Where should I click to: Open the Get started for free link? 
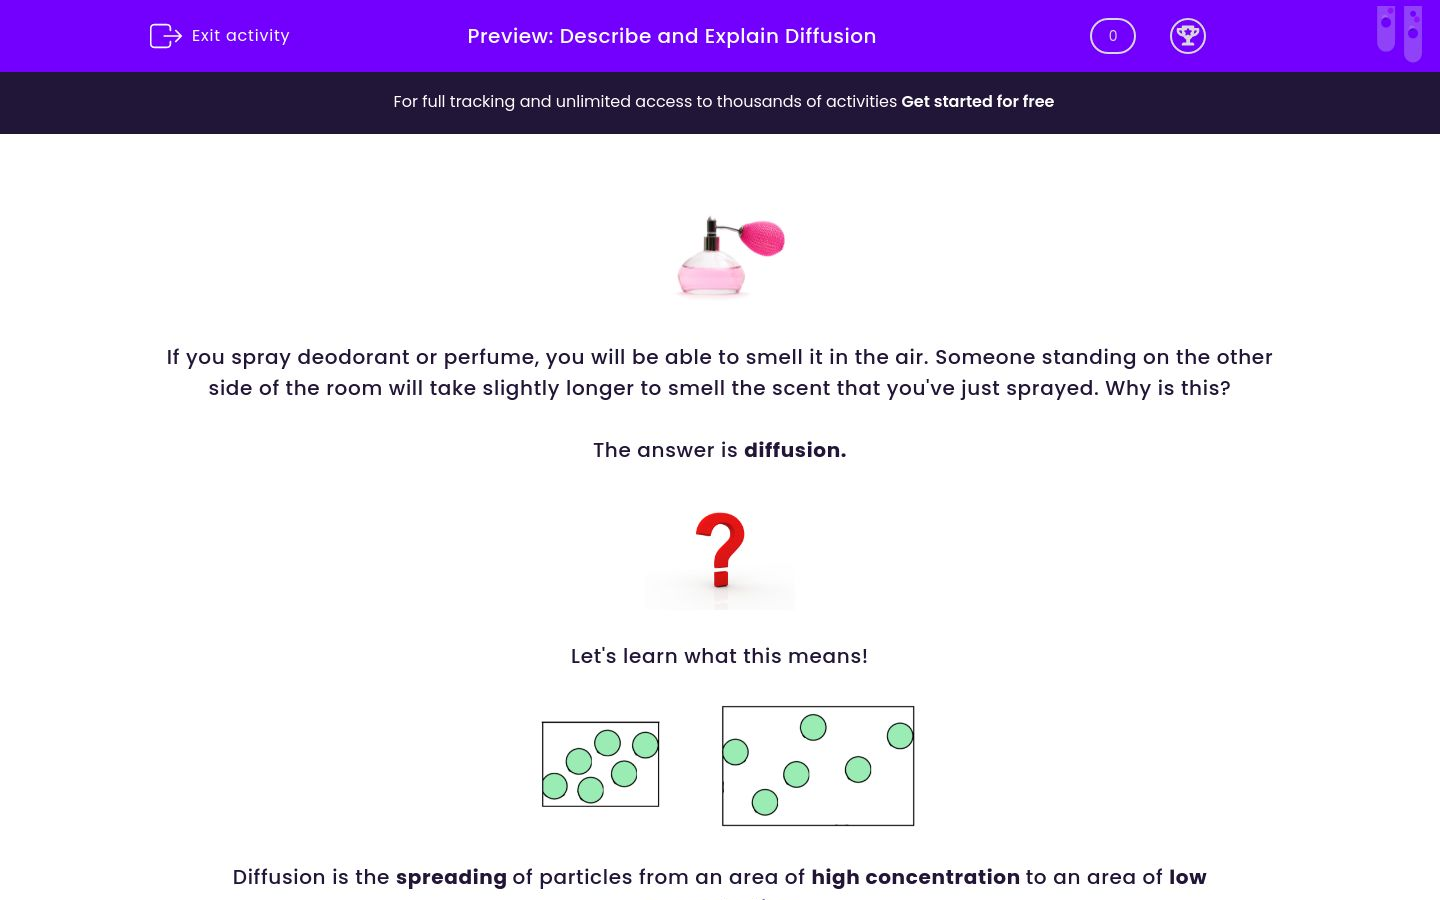point(977,101)
